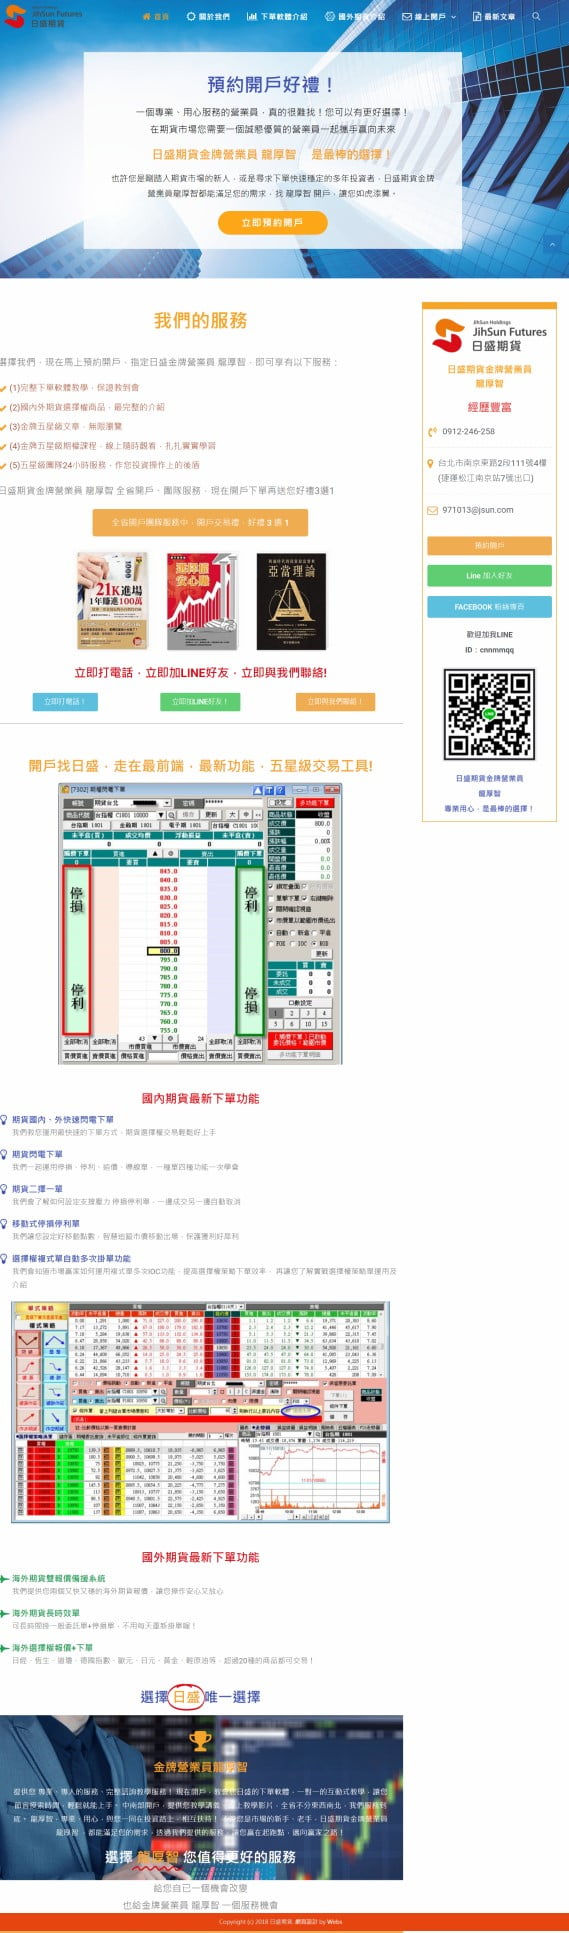569x1933 pixels.
Task: Click the 國外期貨最新下單功能 red heading
Action: coord(200,1557)
